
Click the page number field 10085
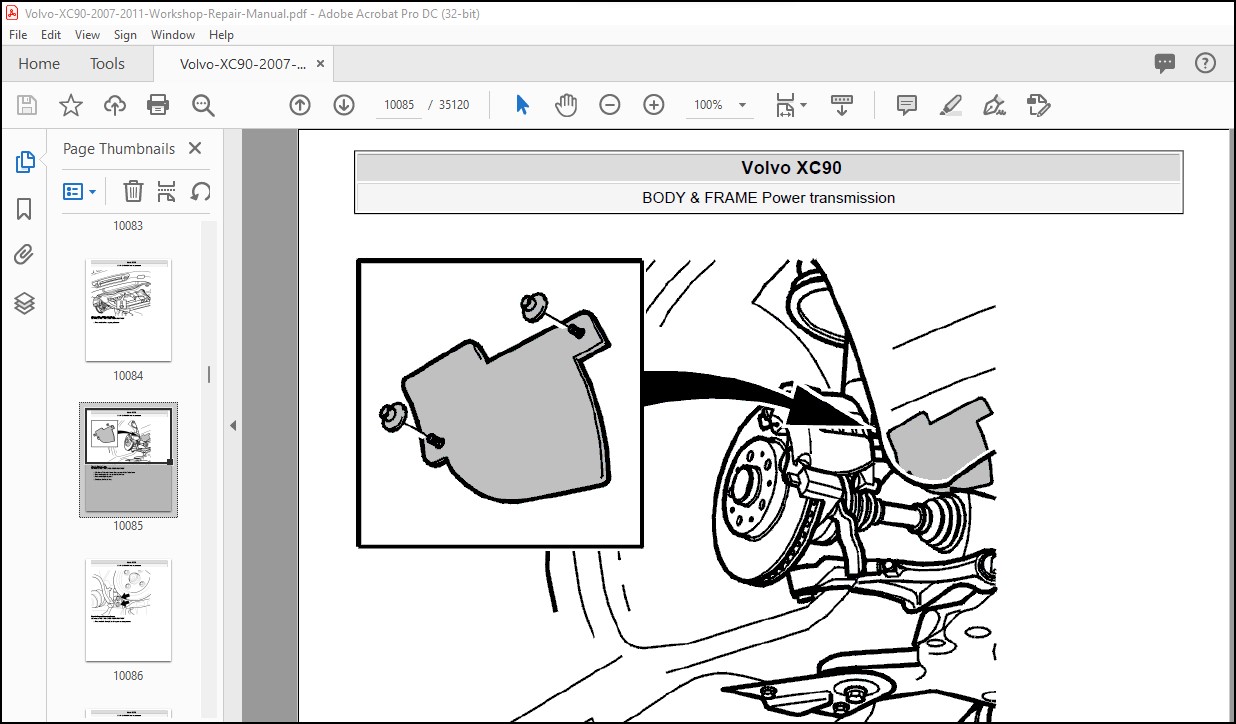click(x=398, y=105)
